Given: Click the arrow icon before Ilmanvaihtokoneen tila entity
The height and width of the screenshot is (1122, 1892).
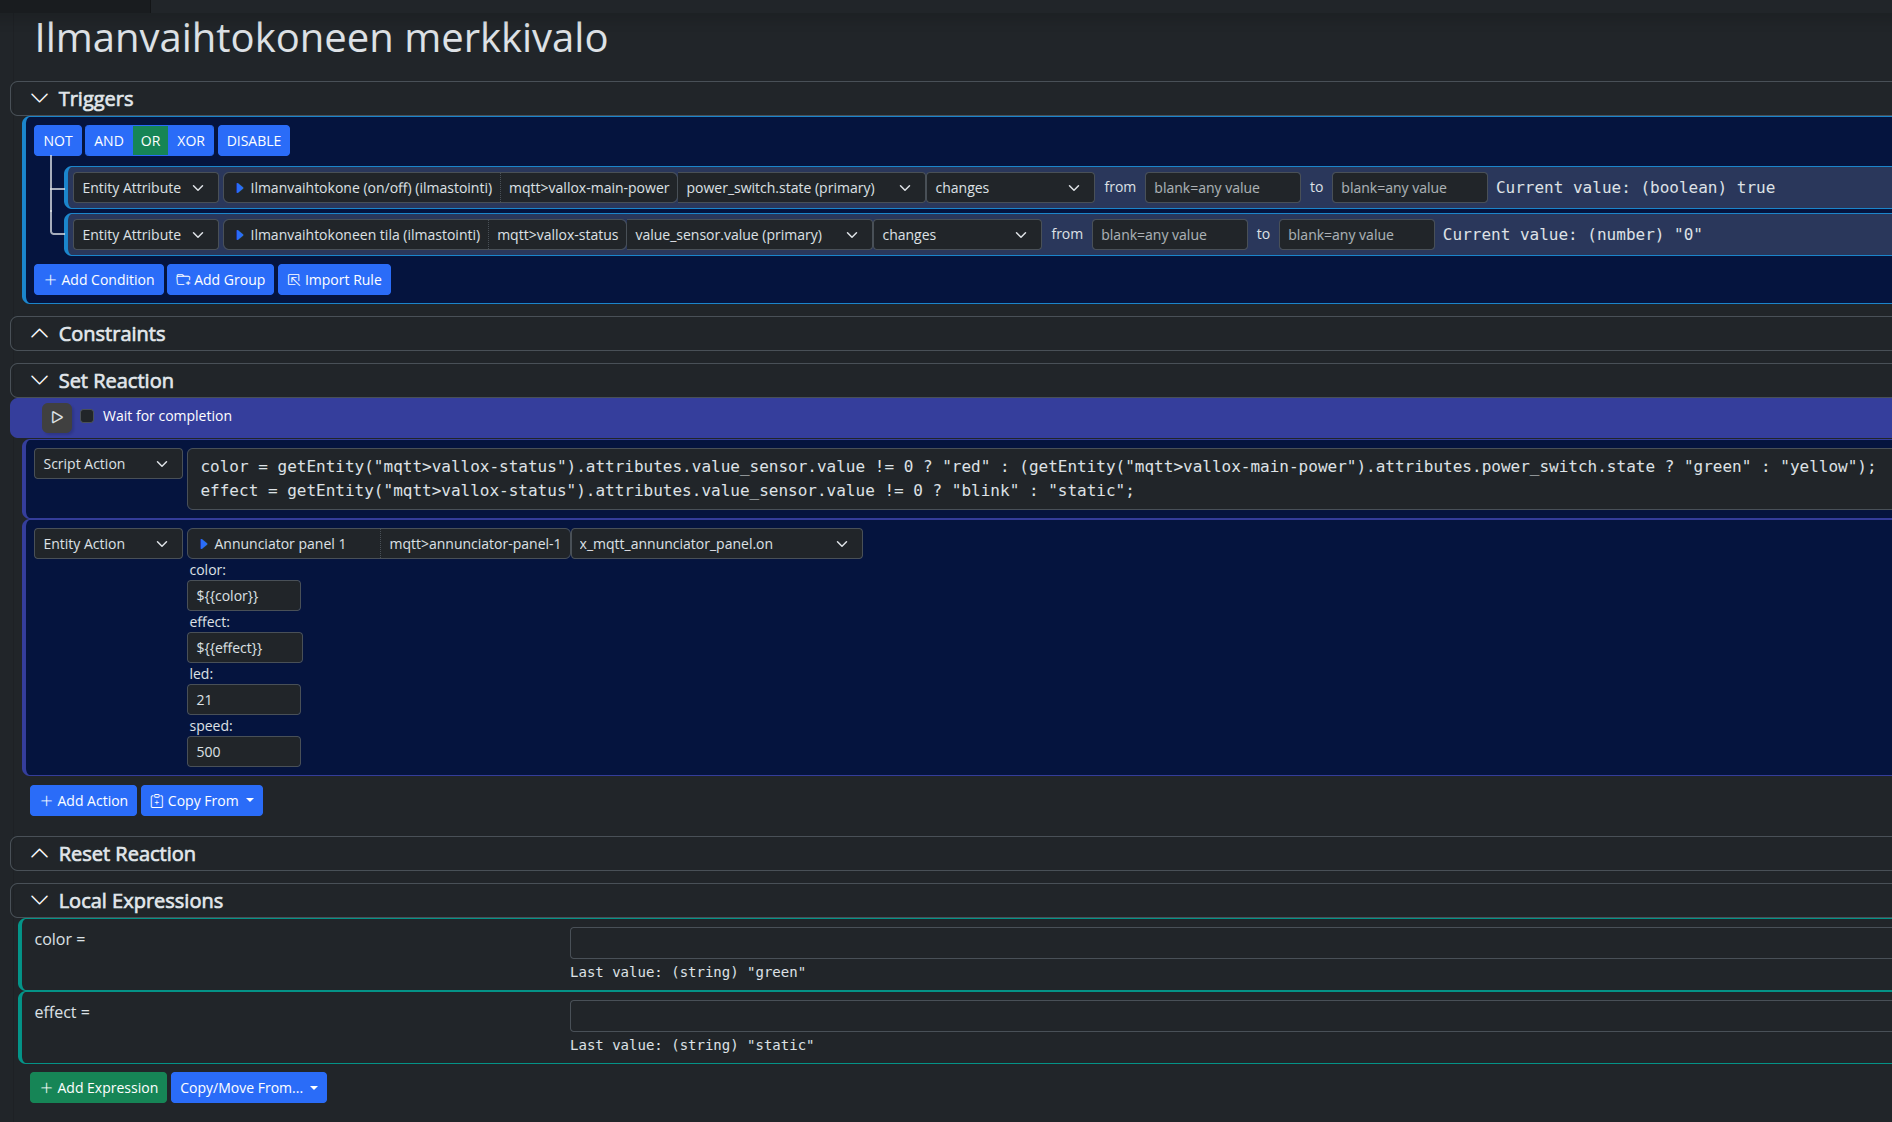Looking at the screenshot, I should pyautogui.click(x=240, y=235).
